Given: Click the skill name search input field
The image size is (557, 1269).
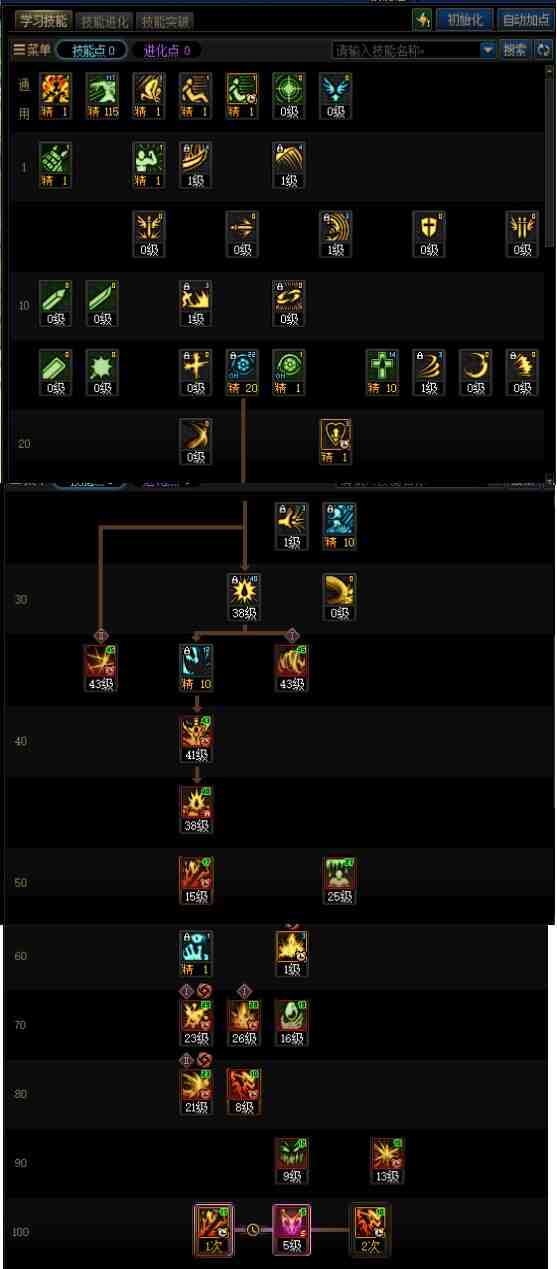Looking at the screenshot, I should click(x=406, y=50).
